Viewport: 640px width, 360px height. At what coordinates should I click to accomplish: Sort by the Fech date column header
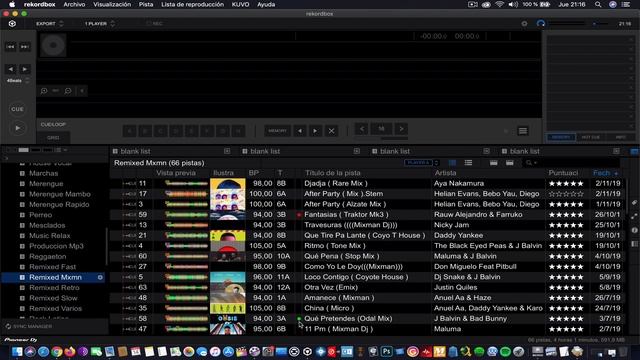[605, 173]
